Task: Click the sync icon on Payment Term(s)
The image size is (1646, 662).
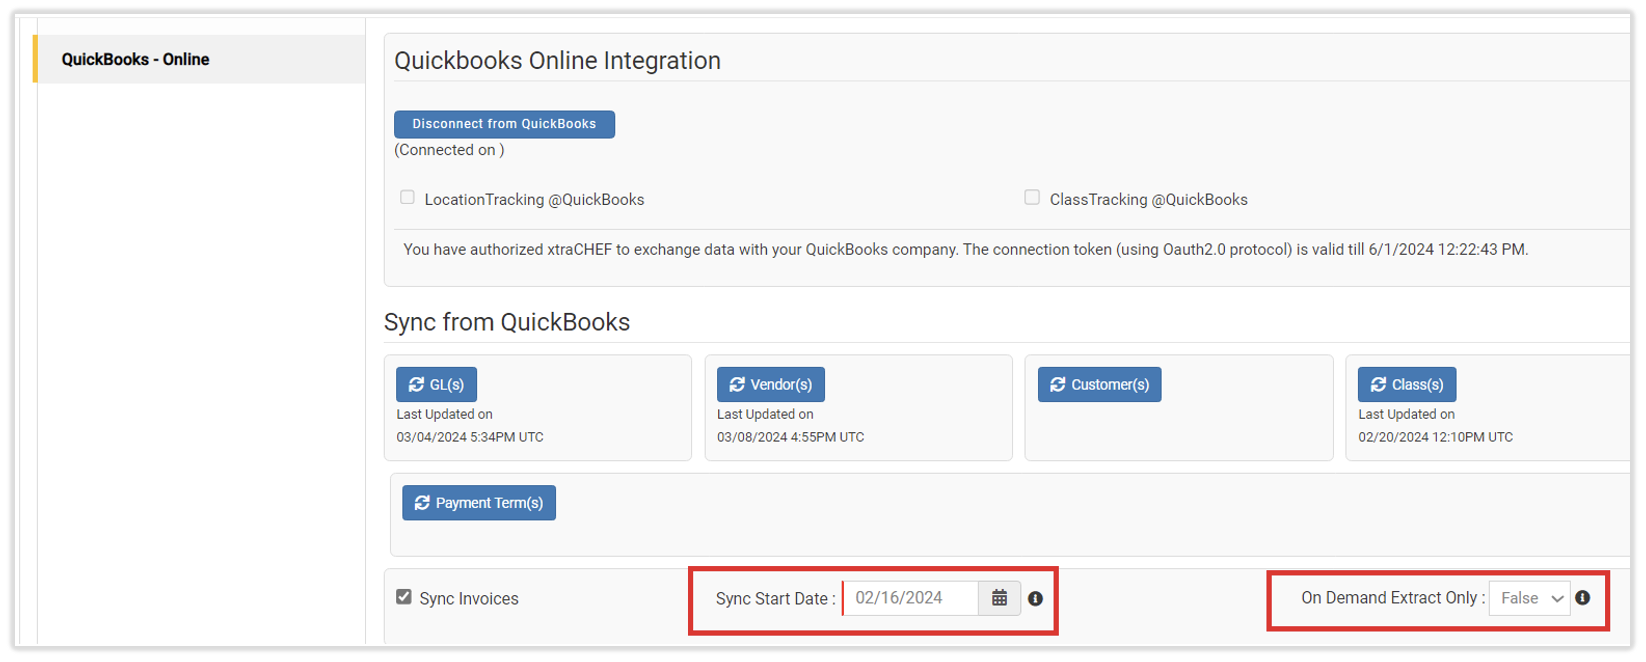Action: pos(422,503)
